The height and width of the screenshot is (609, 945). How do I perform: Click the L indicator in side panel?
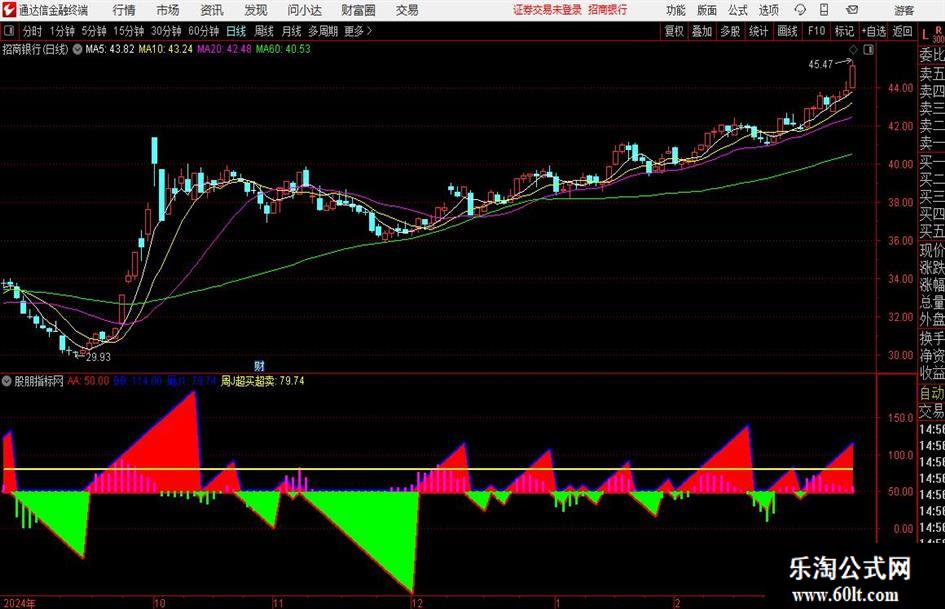click(925, 35)
